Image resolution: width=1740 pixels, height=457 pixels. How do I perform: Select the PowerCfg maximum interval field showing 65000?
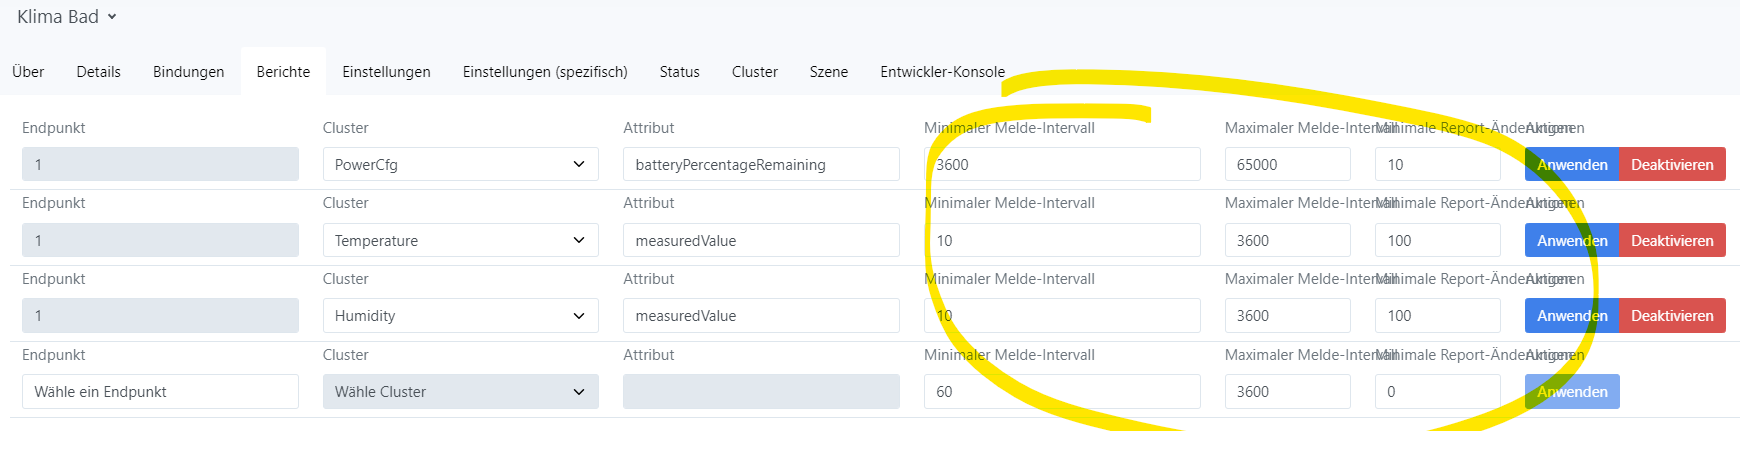1287,165
